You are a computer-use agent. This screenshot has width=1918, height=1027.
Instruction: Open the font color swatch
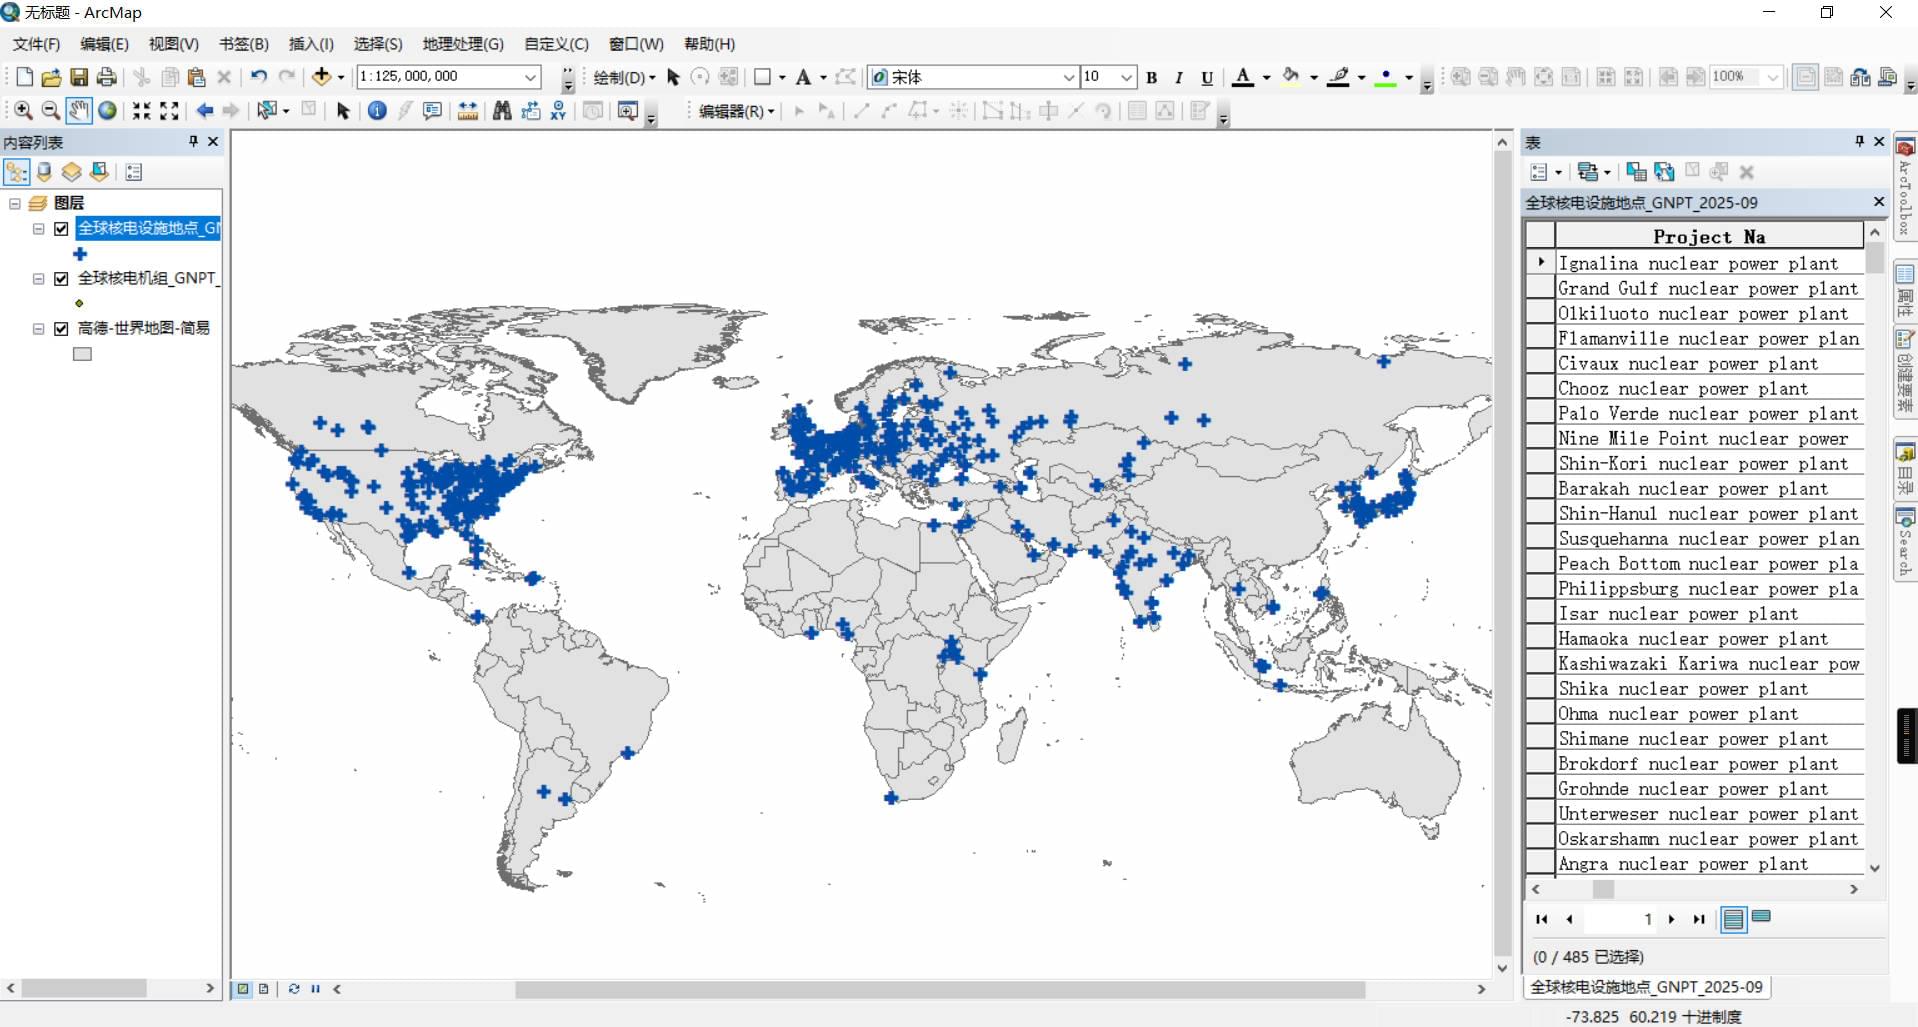pos(1243,77)
